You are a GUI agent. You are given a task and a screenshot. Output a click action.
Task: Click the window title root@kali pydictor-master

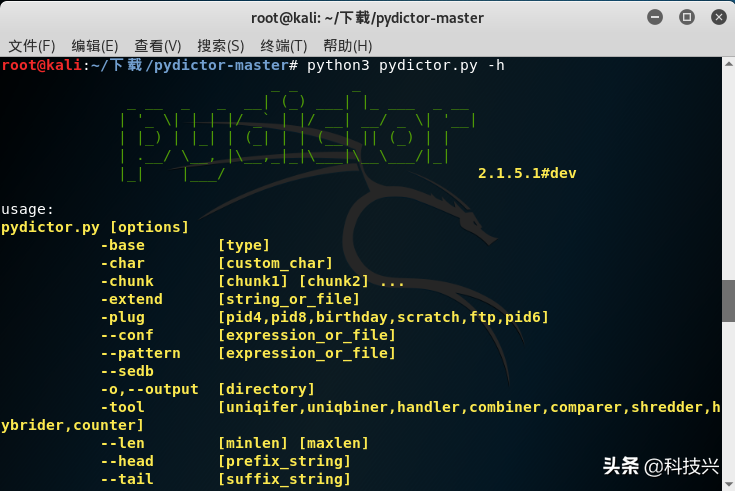[367, 18]
